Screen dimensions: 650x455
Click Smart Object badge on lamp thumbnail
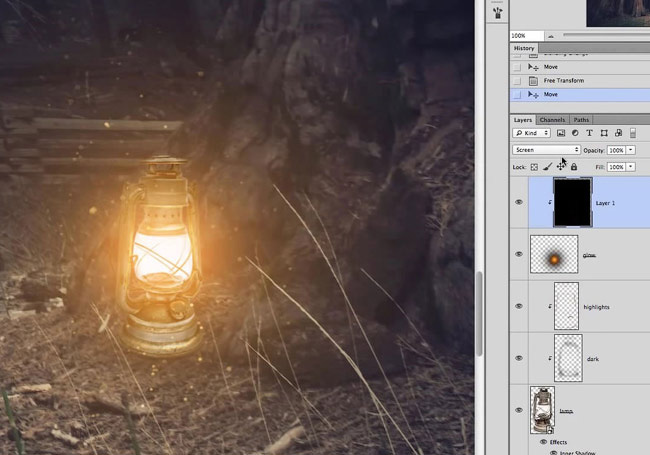pyautogui.click(x=550, y=430)
